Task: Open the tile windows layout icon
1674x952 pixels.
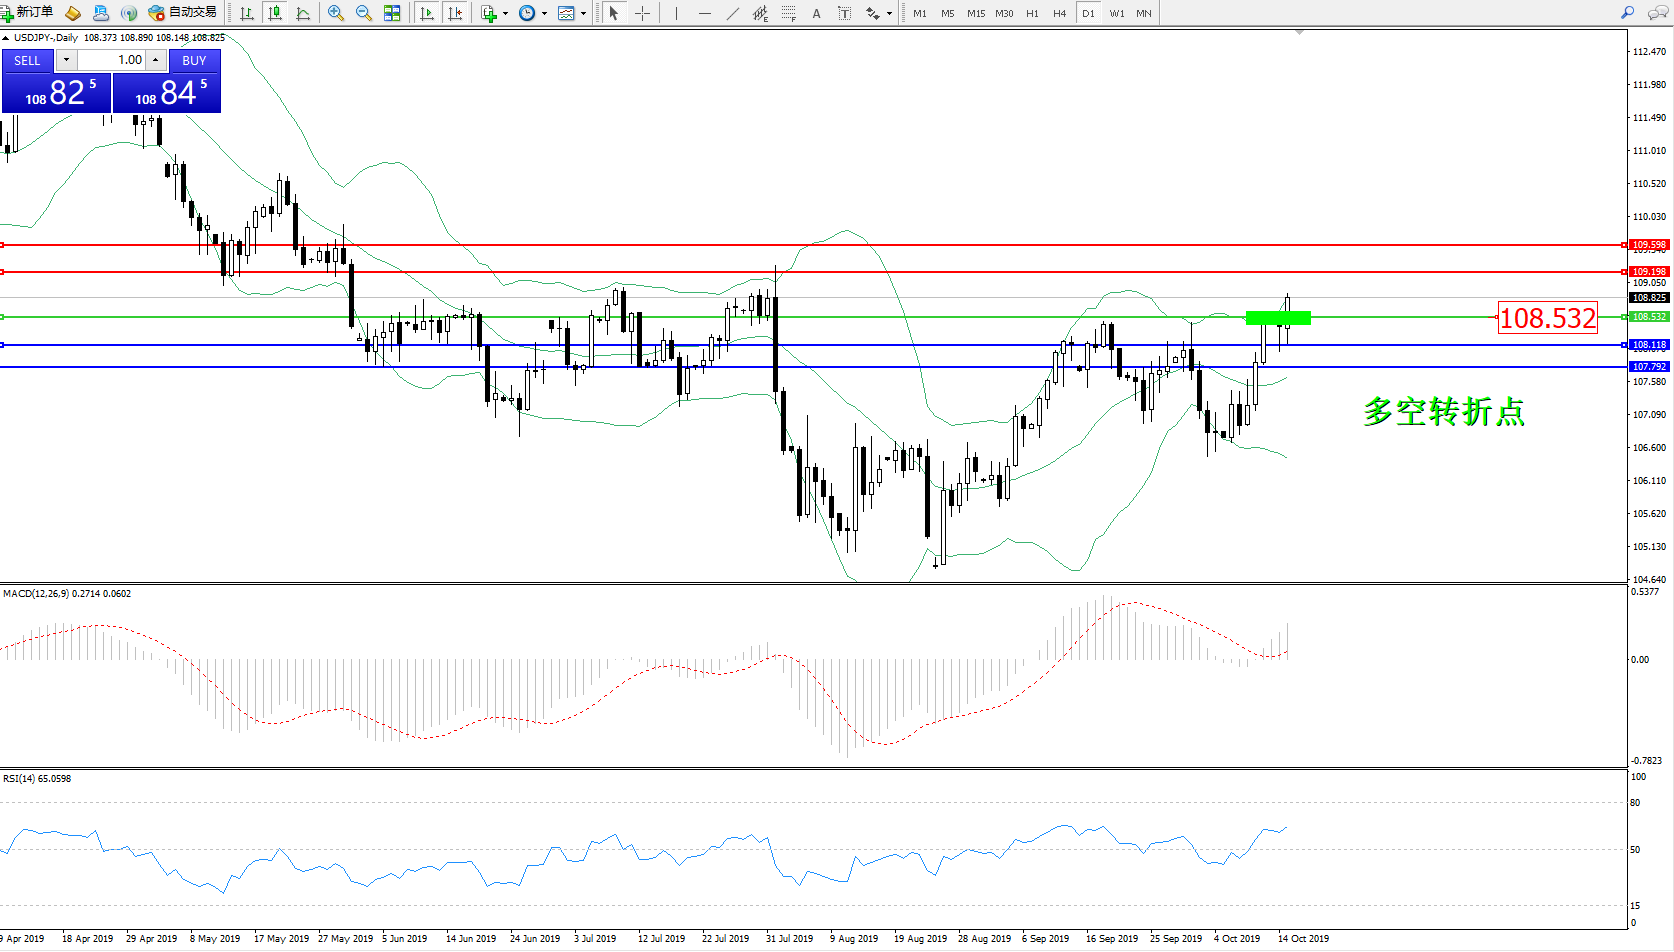Action: click(x=392, y=13)
